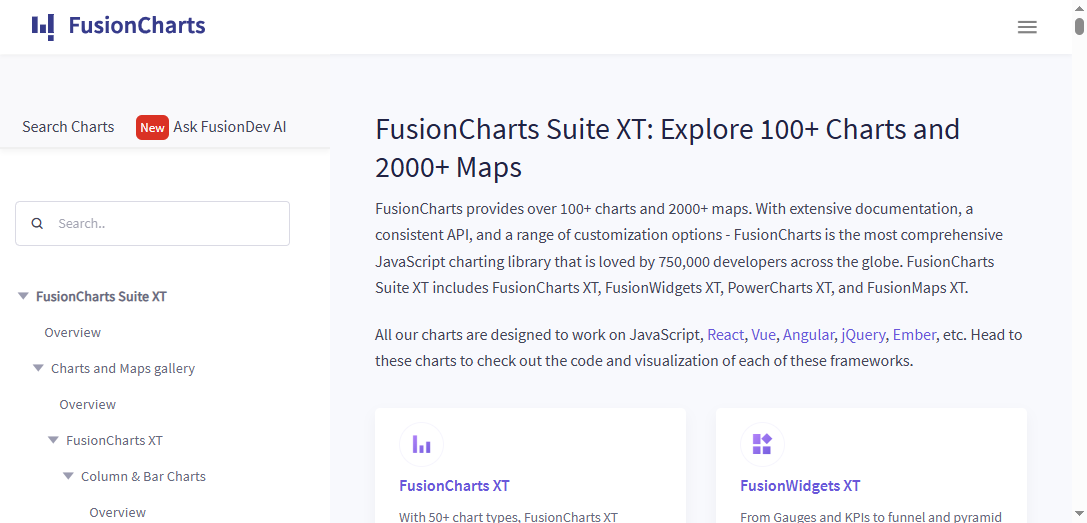Open Overview under Charts and Maps gallery
The height and width of the screenshot is (523, 1087).
87,404
